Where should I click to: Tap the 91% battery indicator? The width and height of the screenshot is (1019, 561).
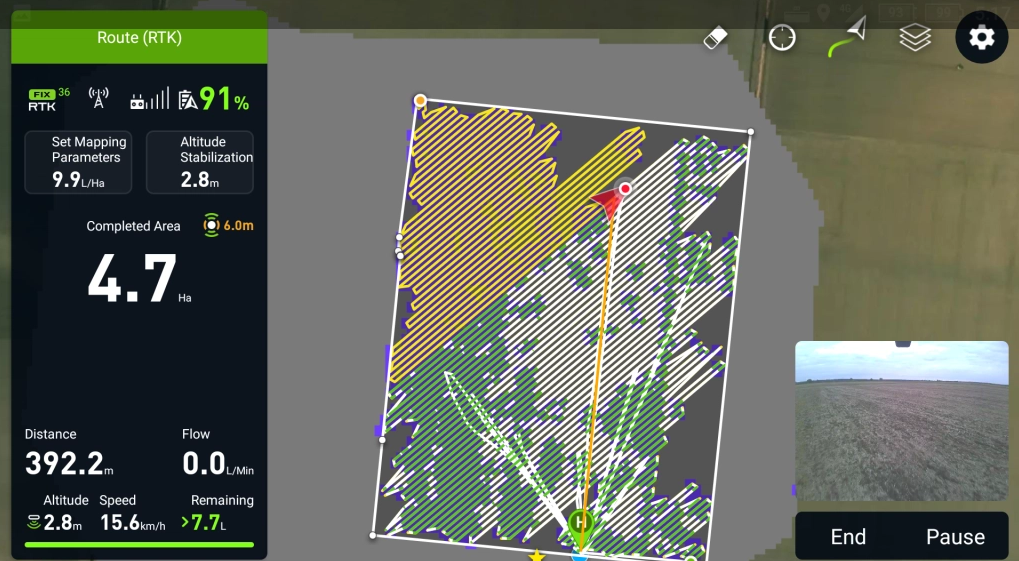(214, 99)
